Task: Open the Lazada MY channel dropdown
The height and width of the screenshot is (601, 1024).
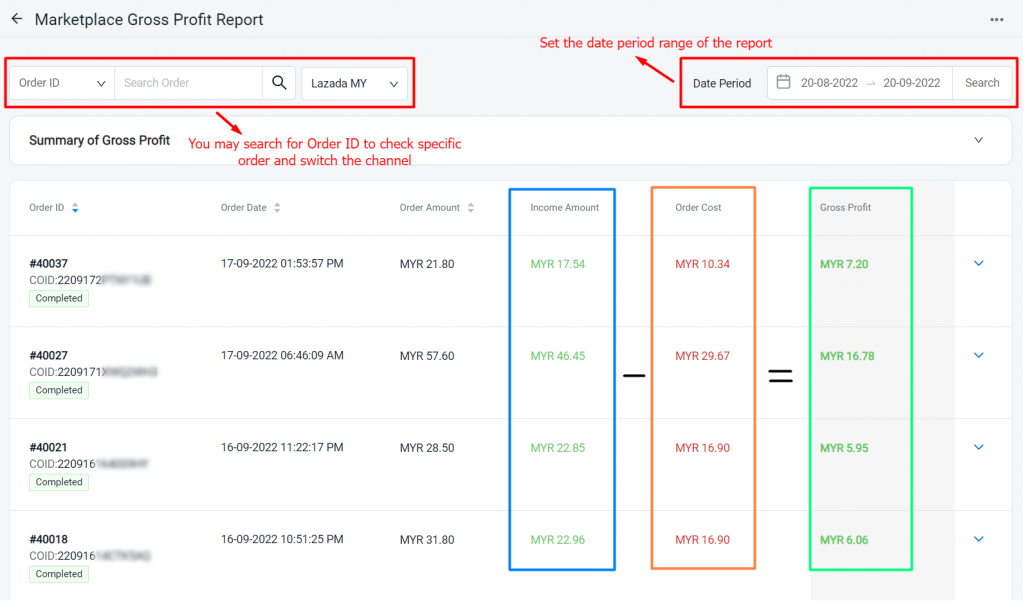Action: (x=354, y=84)
